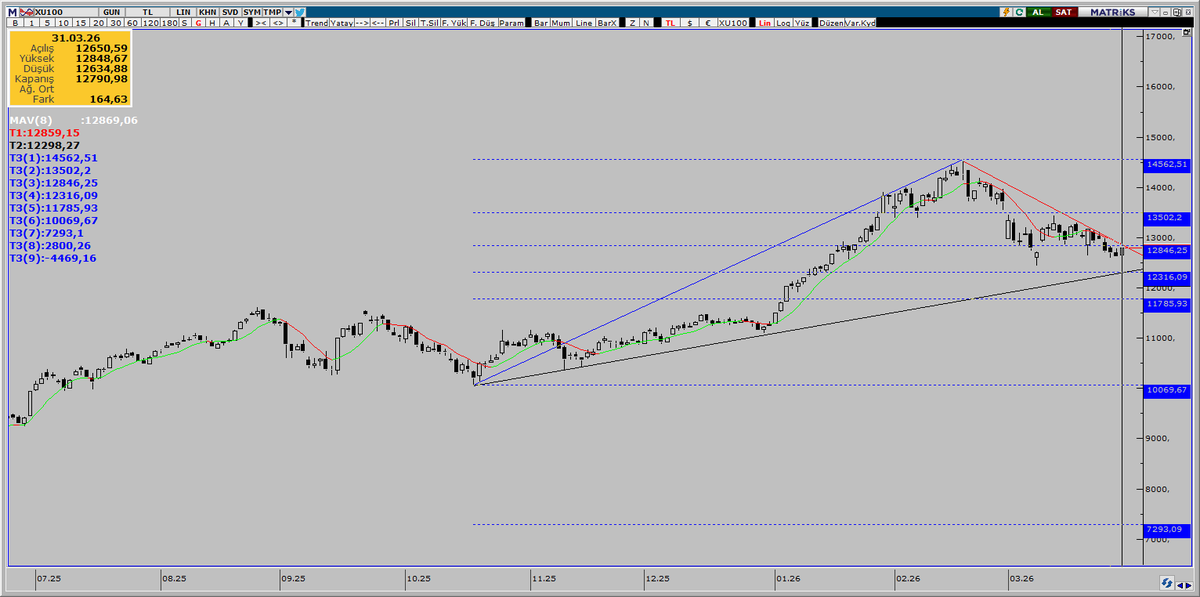Open the GUN period selector

[x=112, y=12]
